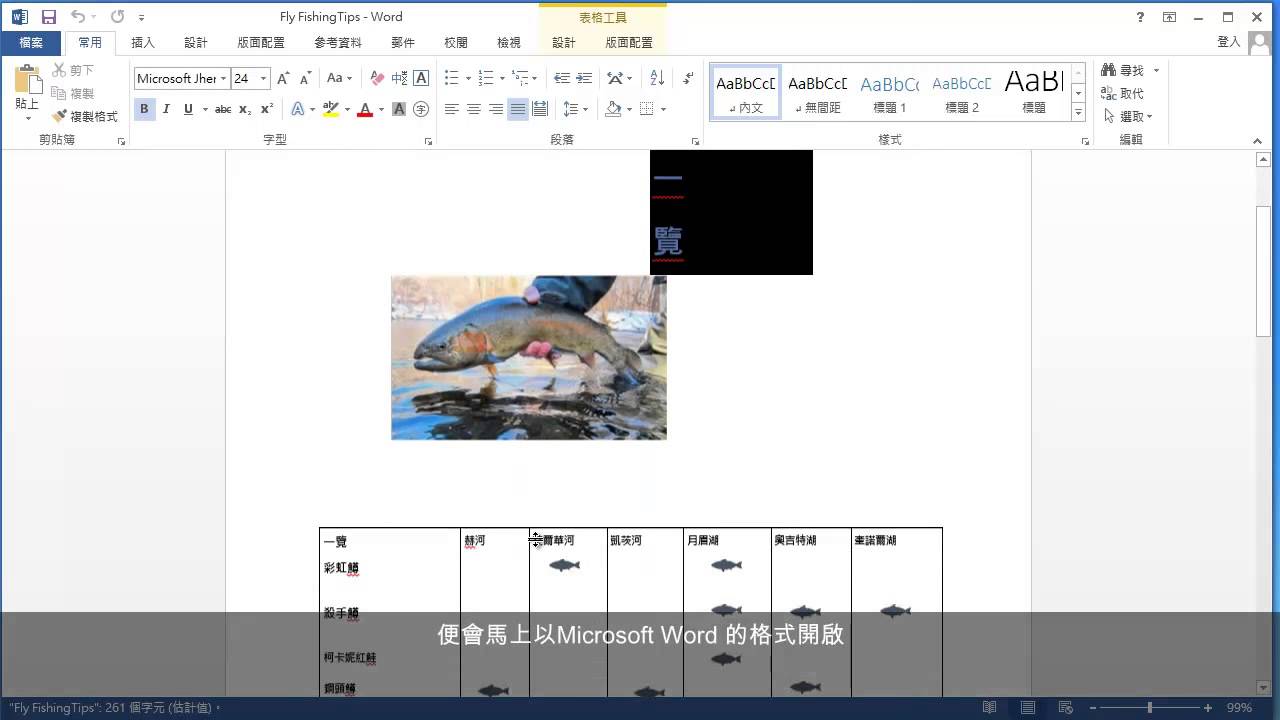
Task: Clear all formatting with eraser icon
Action: pos(377,78)
